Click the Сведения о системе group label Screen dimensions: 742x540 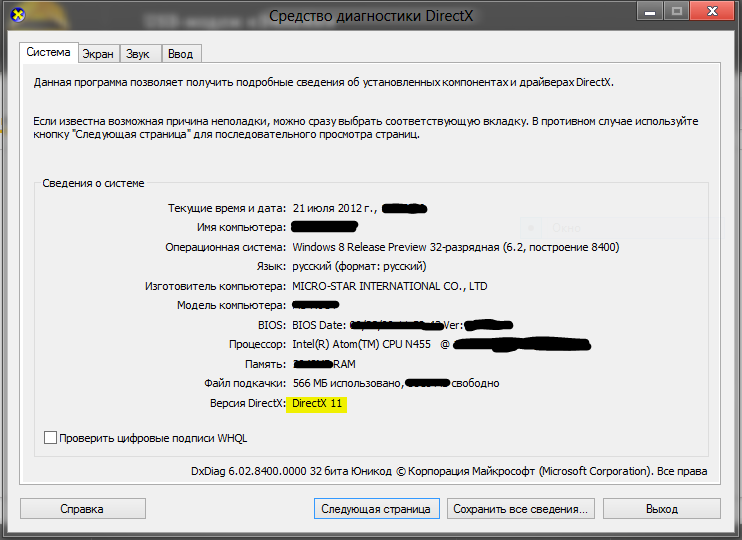click(93, 184)
